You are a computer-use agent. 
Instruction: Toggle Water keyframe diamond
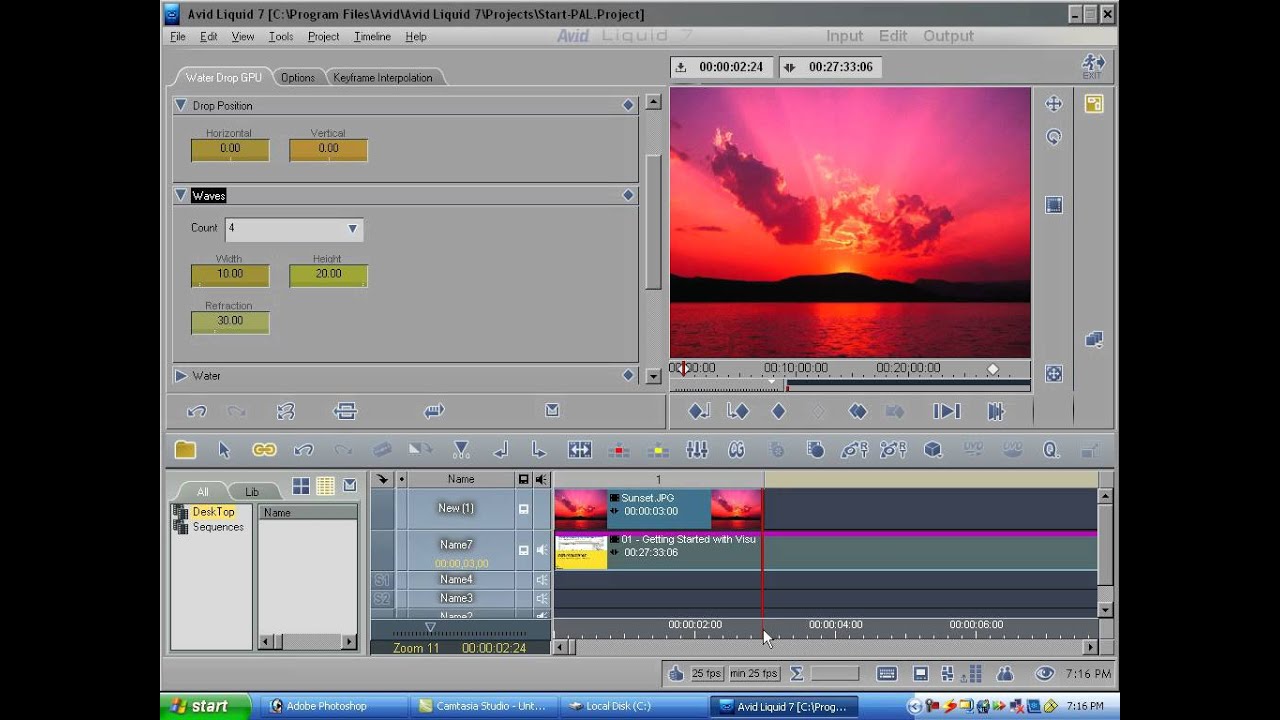628,375
